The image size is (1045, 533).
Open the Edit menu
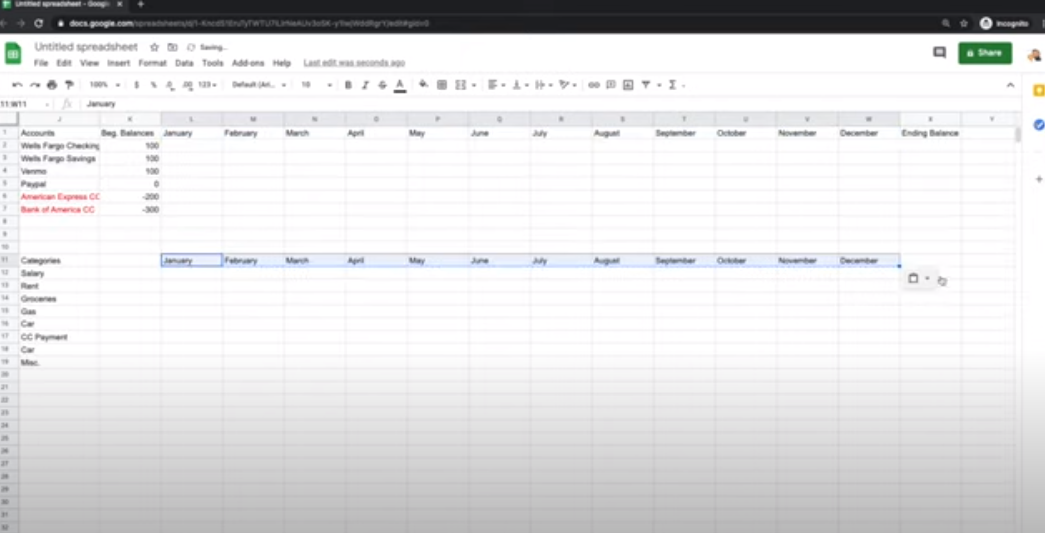click(64, 63)
